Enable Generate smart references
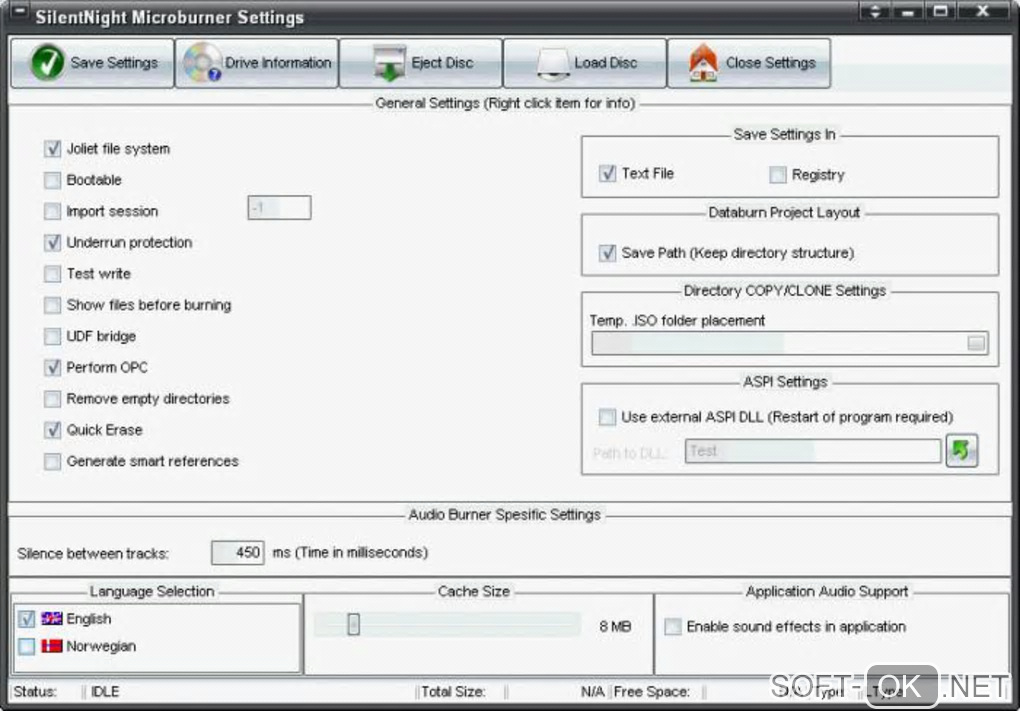This screenshot has height=711, width=1020. pyautogui.click(x=52, y=461)
